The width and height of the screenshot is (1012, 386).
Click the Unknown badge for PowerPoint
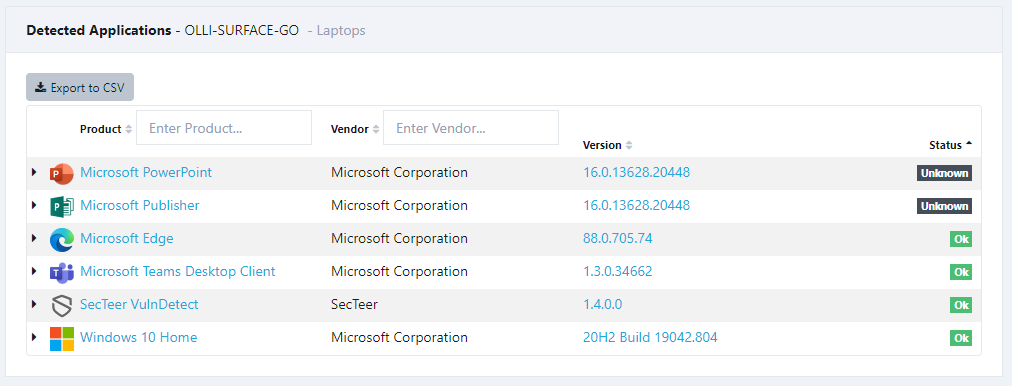coord(944,173)
